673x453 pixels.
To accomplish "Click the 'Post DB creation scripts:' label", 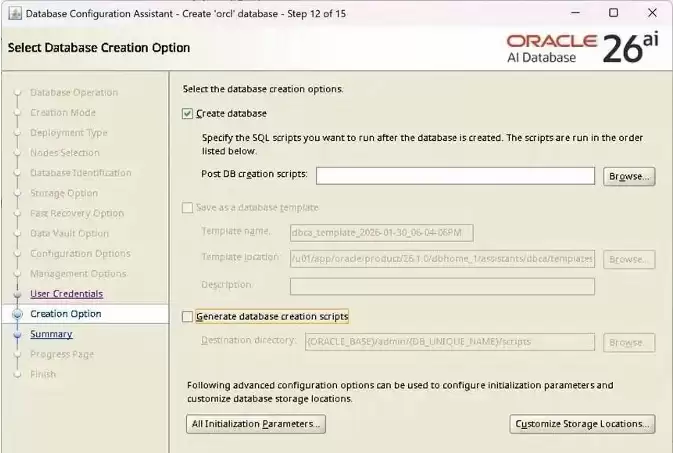I will point(255,174).
